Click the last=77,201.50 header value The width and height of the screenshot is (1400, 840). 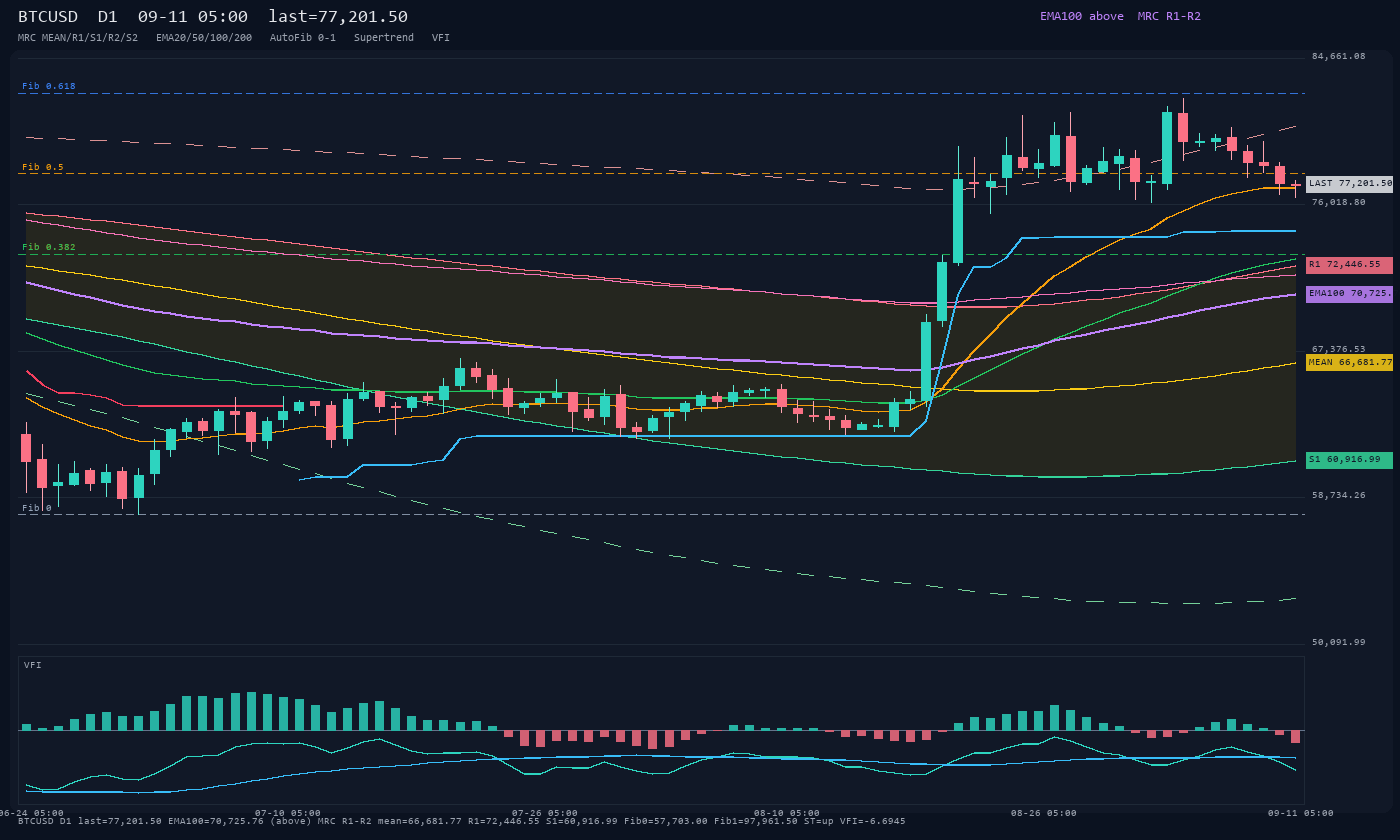point(338,16)
